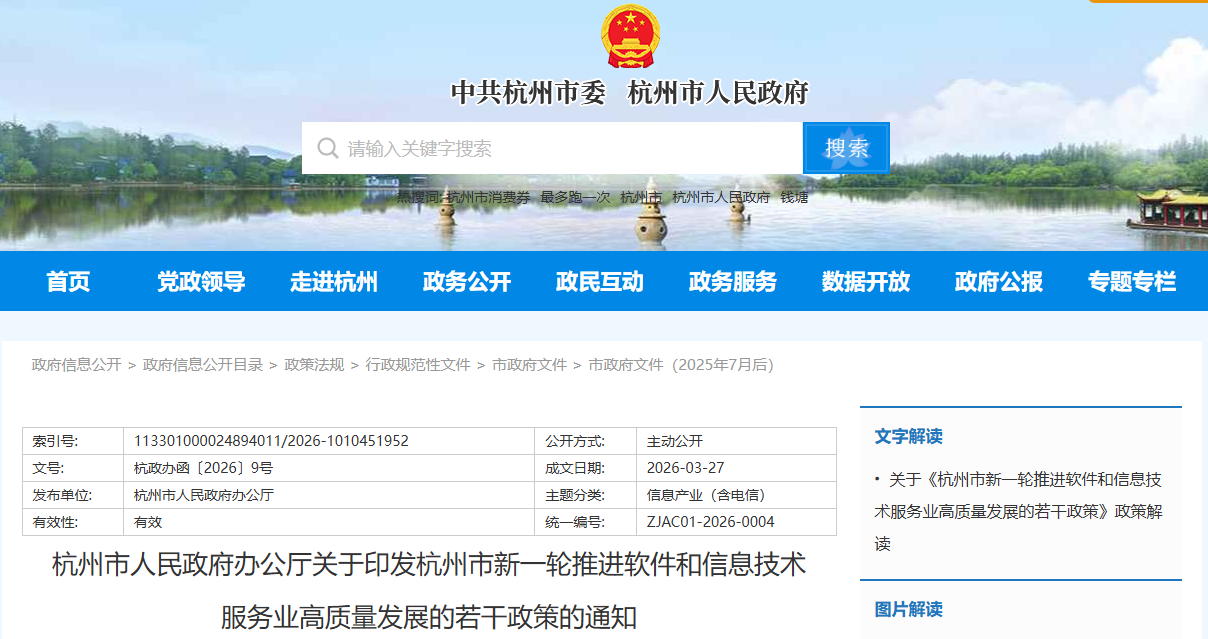This screenshot has width=1208, height=639.
Task: Open 行政规范性文件 breadcrumb link
Action: 418,365
